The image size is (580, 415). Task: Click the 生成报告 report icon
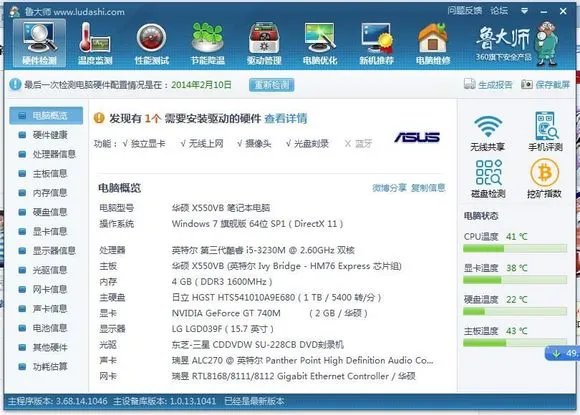(469, 84)
